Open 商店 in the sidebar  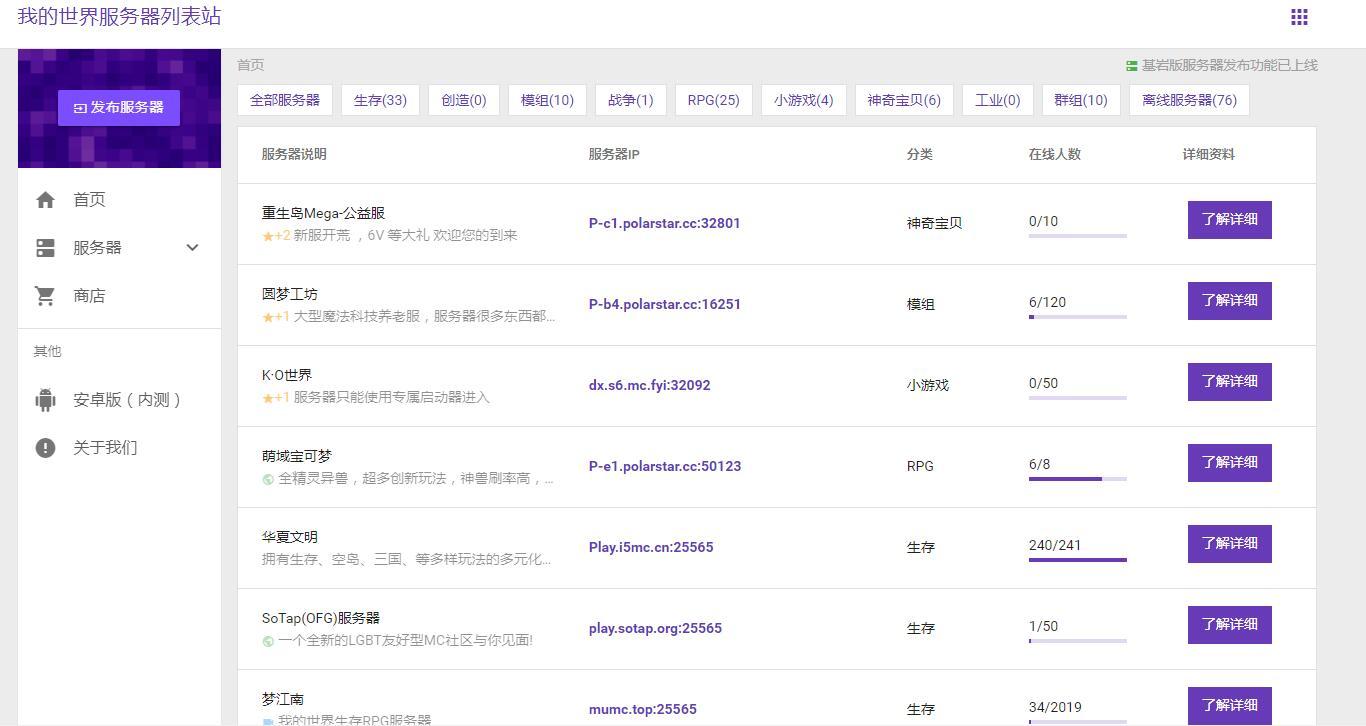(119, 296)
